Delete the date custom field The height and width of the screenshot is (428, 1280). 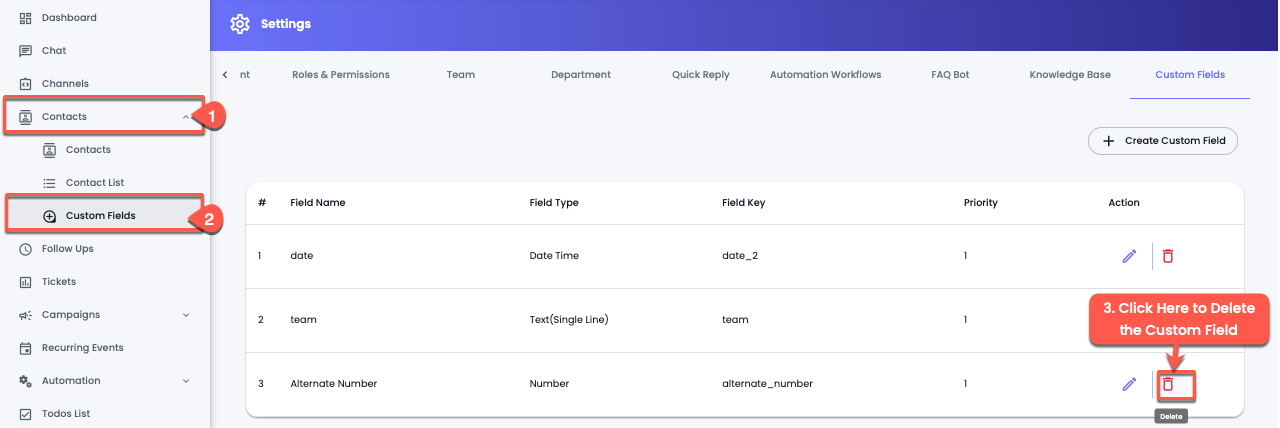tap(1167, 256)
